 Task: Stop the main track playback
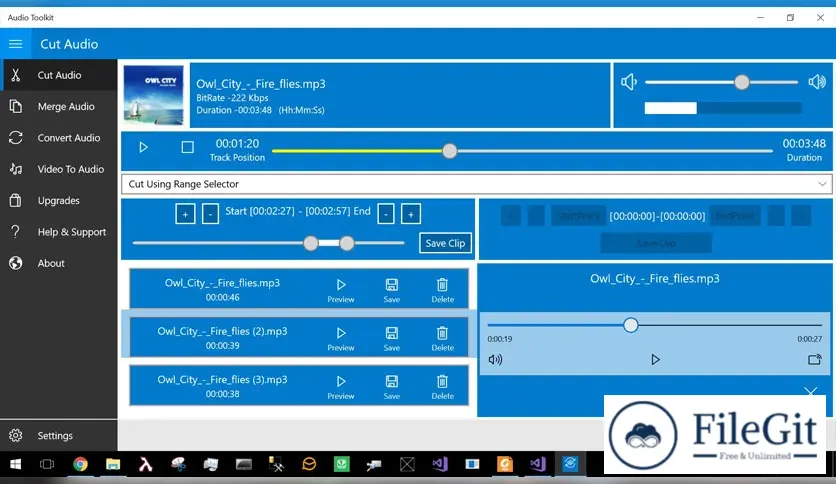click(x=187, y=147)
